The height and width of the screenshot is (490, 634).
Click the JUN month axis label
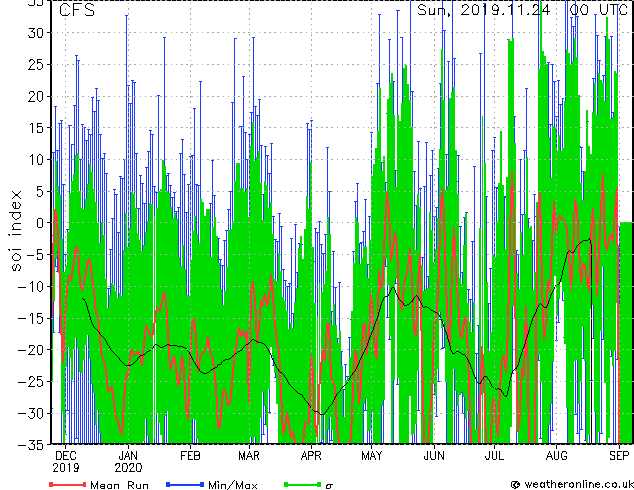(434, 456)
